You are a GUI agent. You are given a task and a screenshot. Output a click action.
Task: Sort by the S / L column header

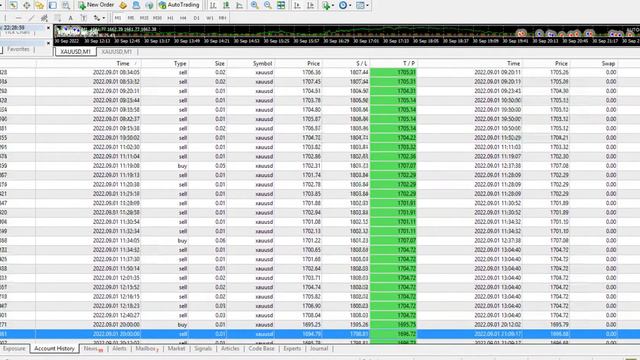coord(362,64)
